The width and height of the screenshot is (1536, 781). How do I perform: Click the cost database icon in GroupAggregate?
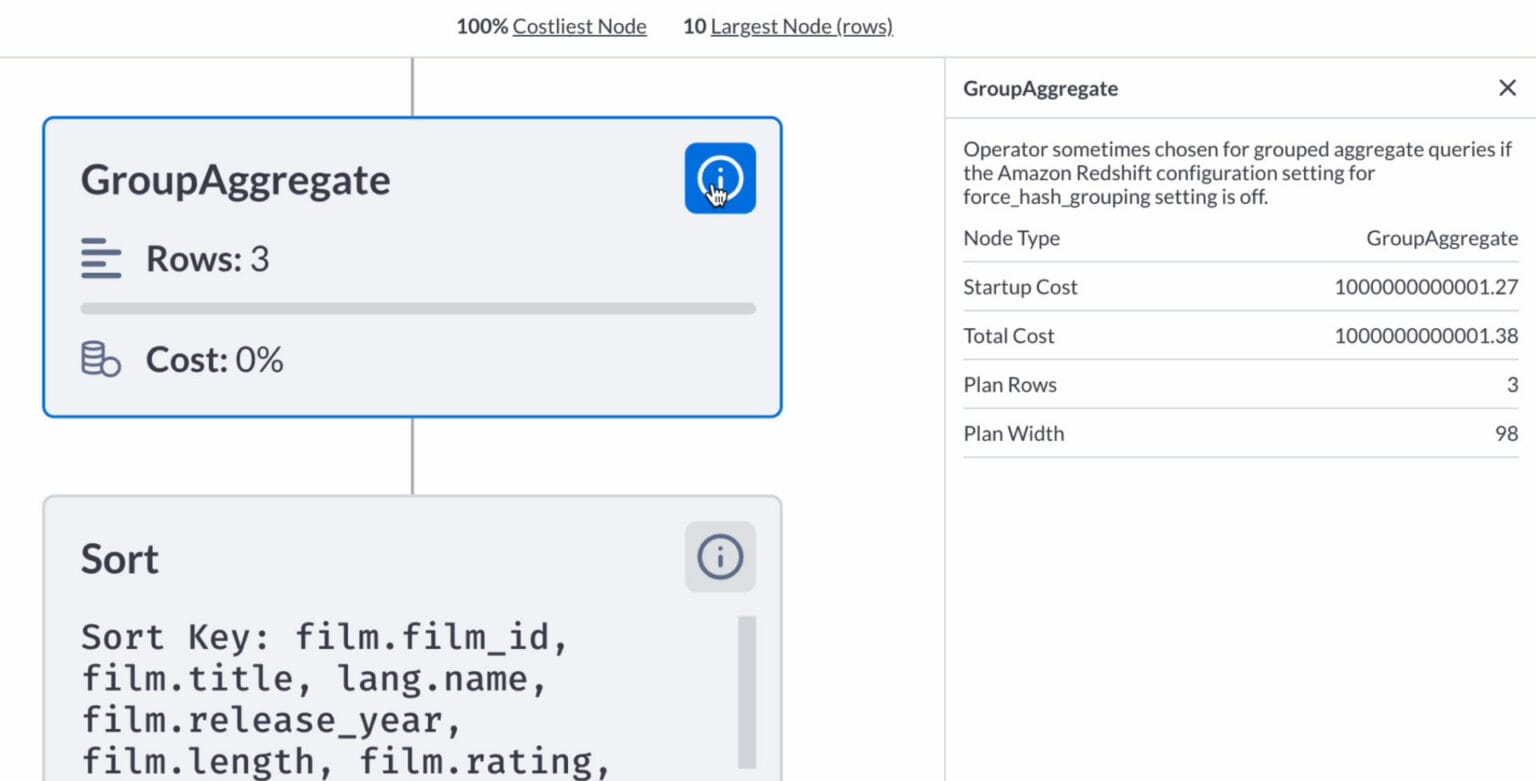[x=101, y=359]
